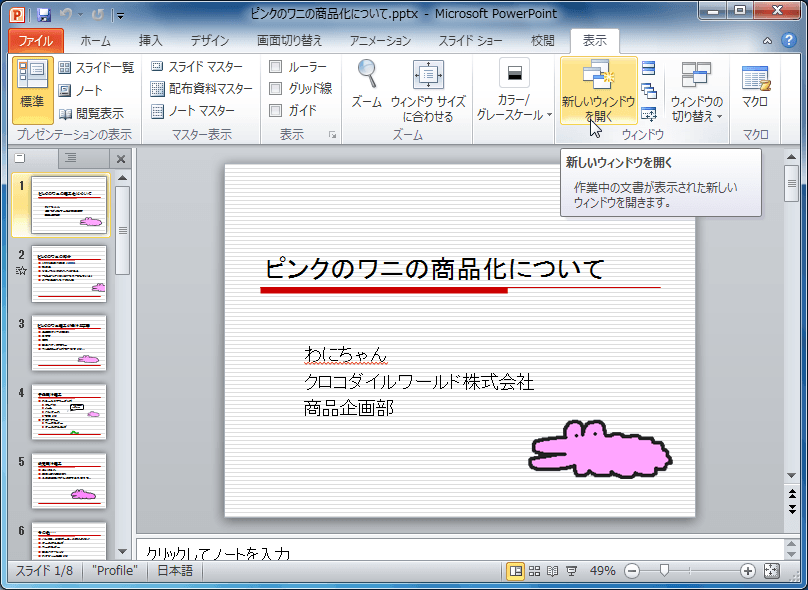
Task: Select slide 5 thumbnail
Action: (69, 481)
